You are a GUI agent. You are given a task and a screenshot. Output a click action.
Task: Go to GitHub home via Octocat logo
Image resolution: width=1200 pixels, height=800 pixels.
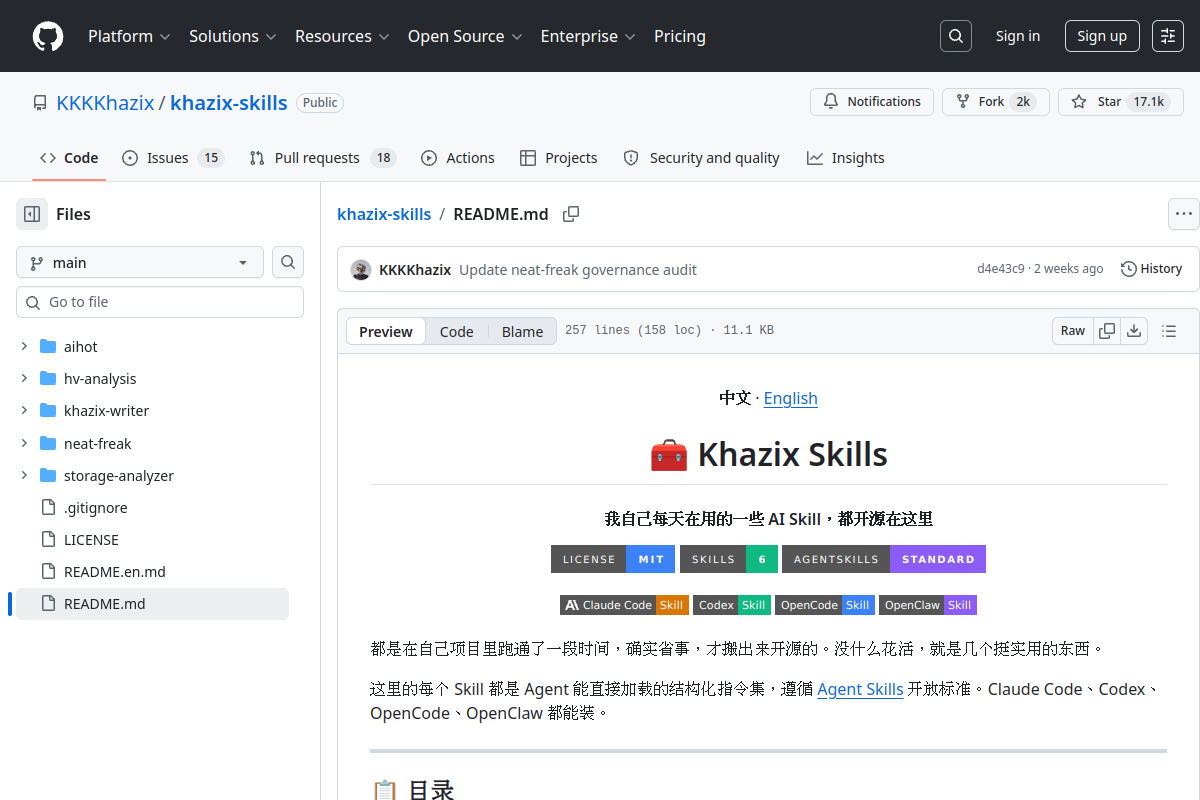point(48,36)
